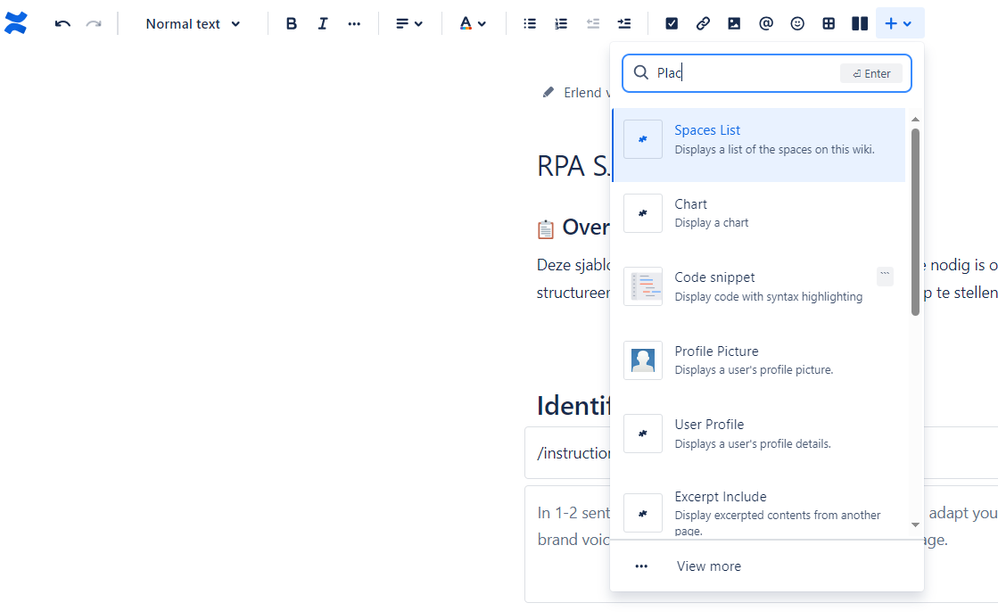Click the Chart macro icon
The width and height of the screenshot is (998, 612).
[x=643, y=213]
